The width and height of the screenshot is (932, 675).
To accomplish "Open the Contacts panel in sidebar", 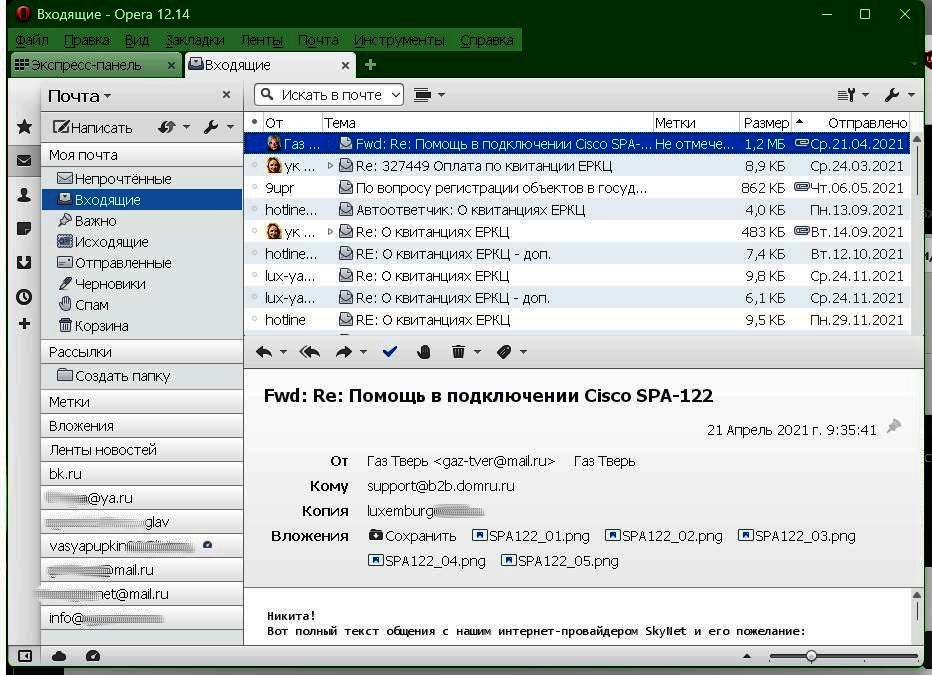I will click(x=24, y=195).
